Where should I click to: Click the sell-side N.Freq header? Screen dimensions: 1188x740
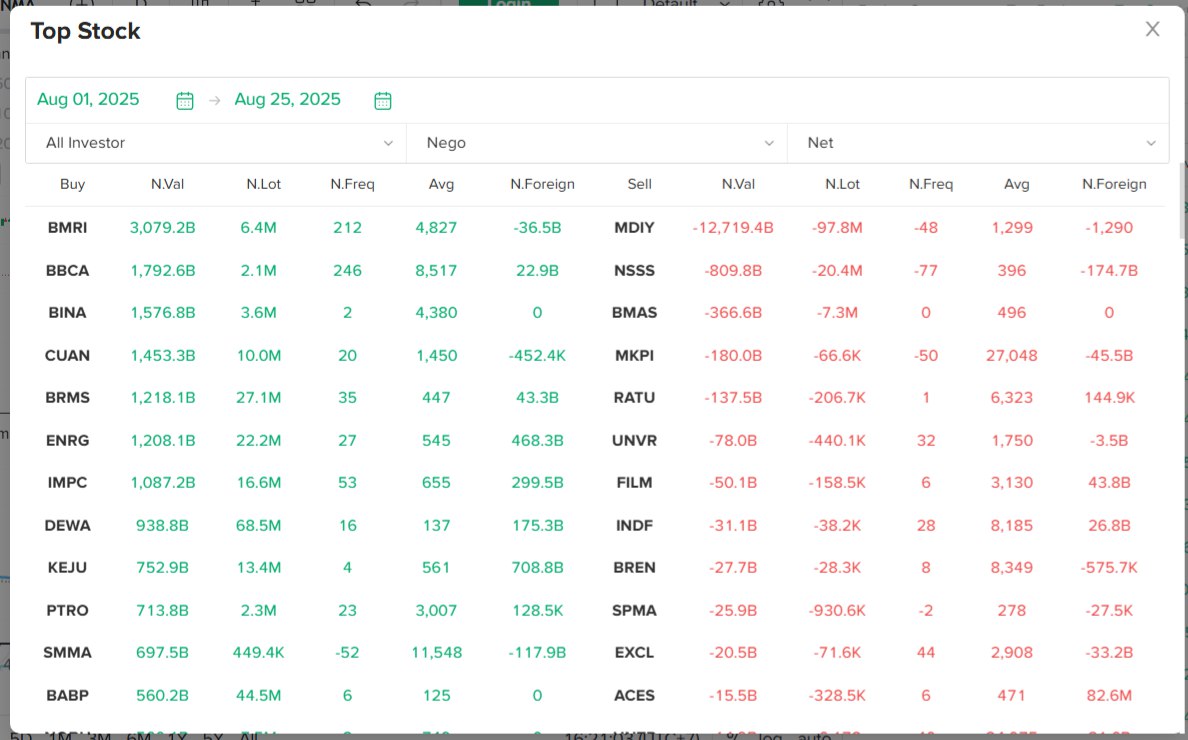point(931,184)
